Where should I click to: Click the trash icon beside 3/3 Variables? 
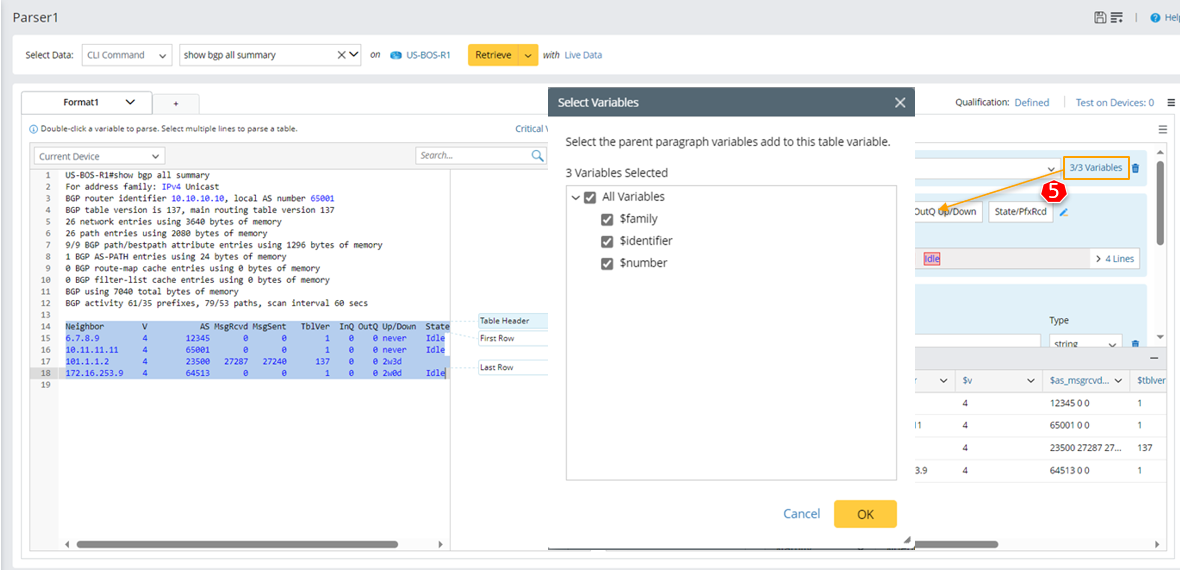(1135, 168)
